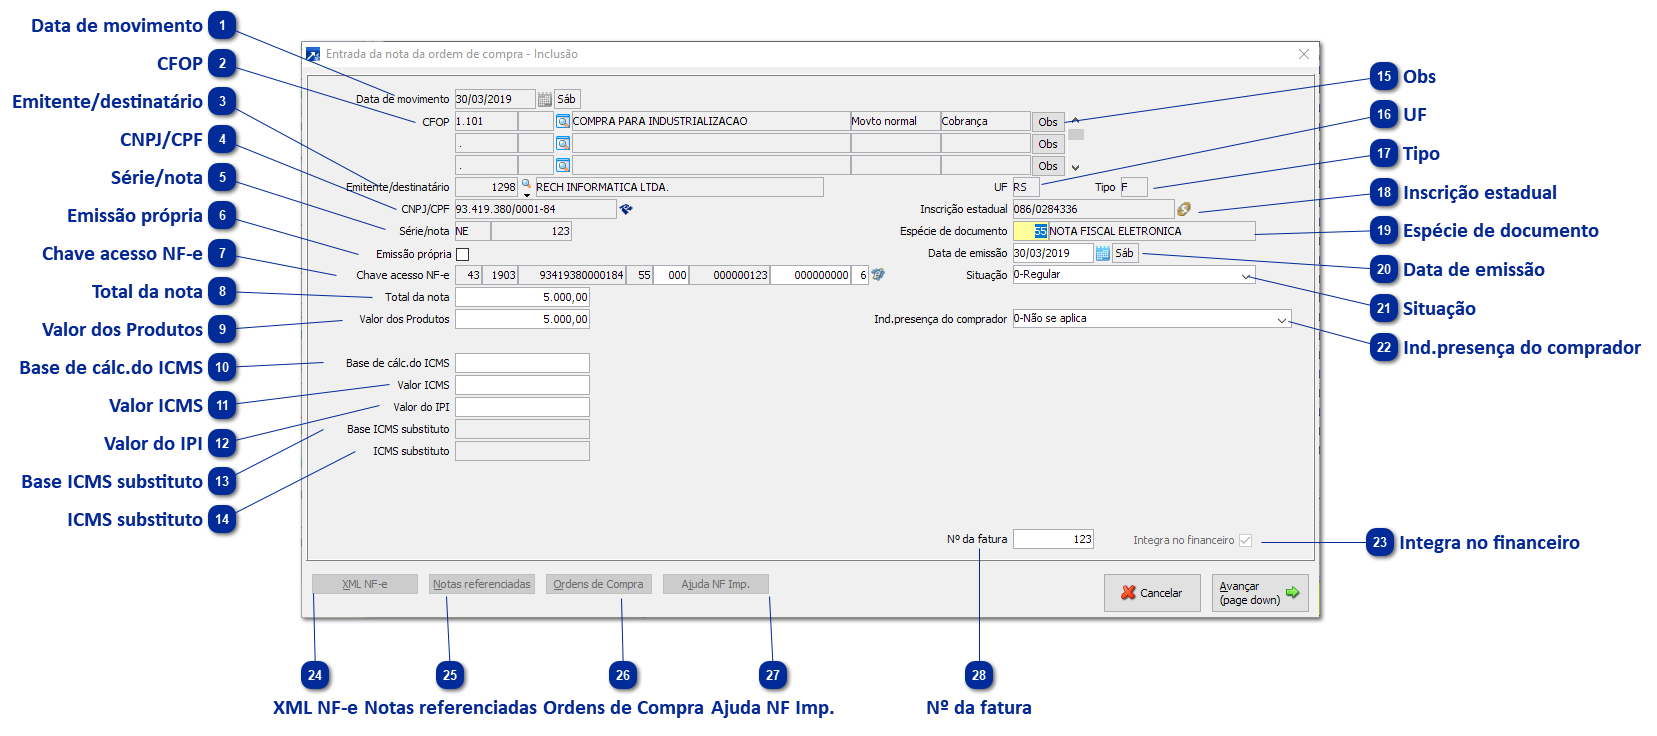Viewport: 1657px width, 736px height.
Task: Click the Inscrição estadual field
Action: [x=1094, y=209]
